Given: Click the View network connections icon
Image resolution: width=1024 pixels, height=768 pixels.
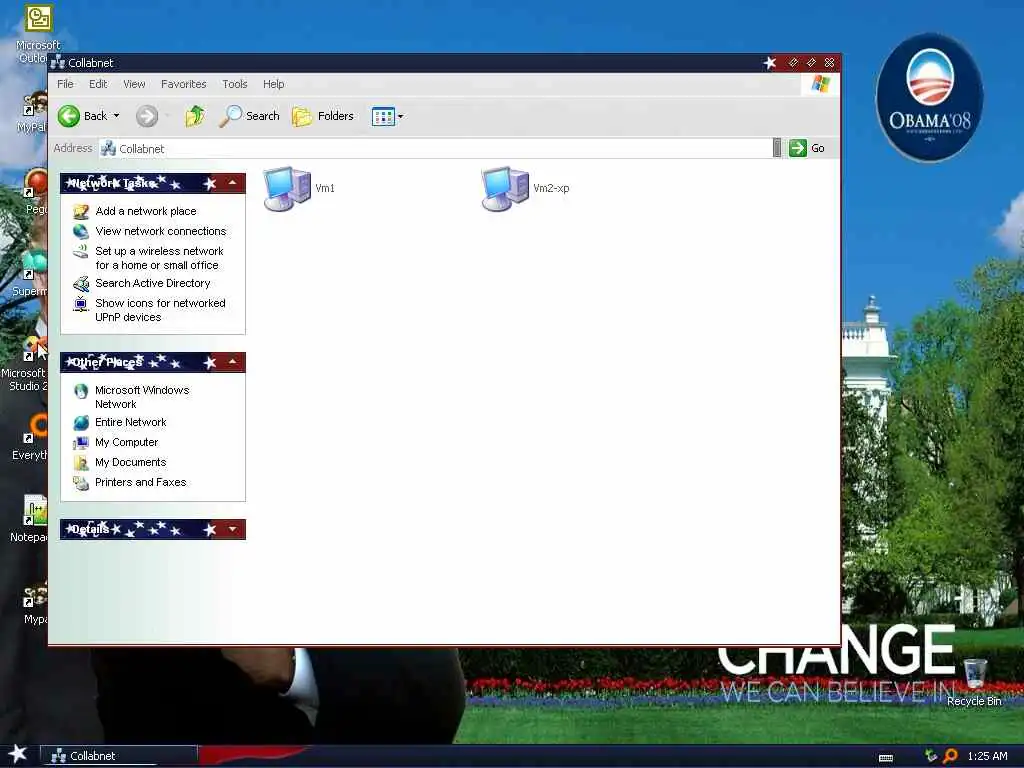Looking at the screenshot, I should pos(81,232).
